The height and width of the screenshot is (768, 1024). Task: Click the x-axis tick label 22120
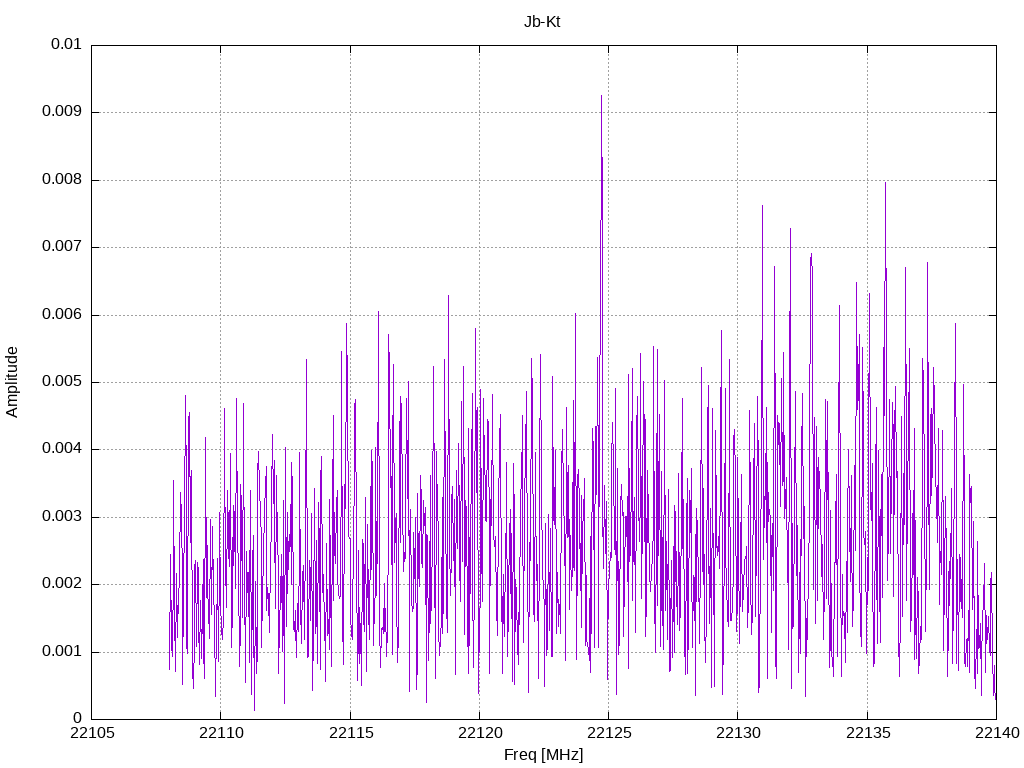coord(479,733)
